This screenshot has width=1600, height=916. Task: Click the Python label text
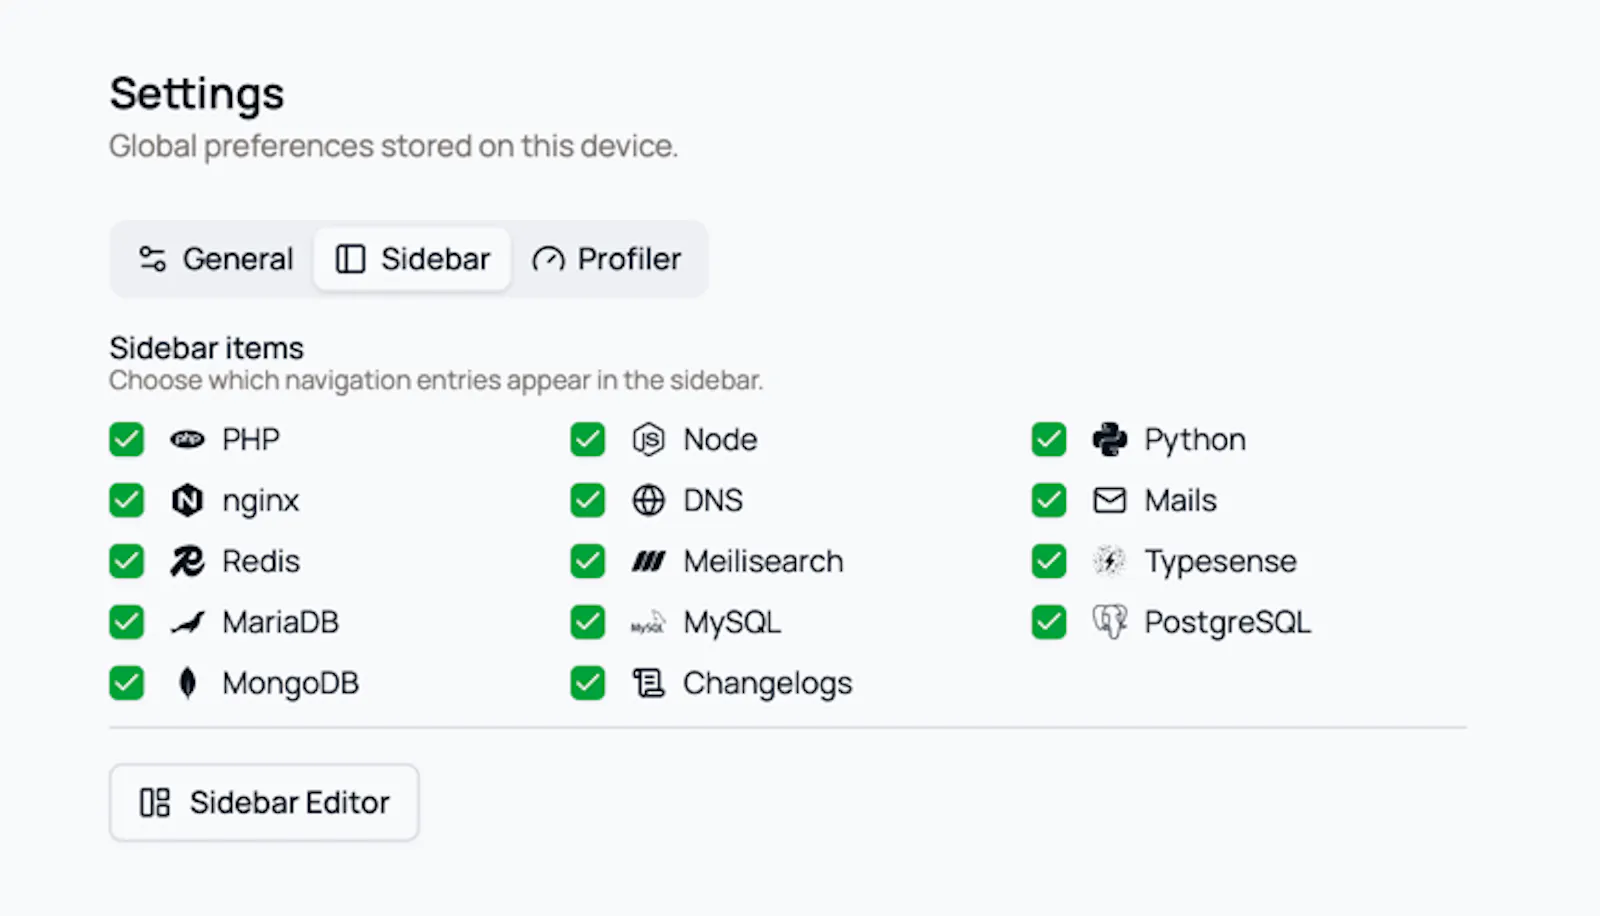1195,440
